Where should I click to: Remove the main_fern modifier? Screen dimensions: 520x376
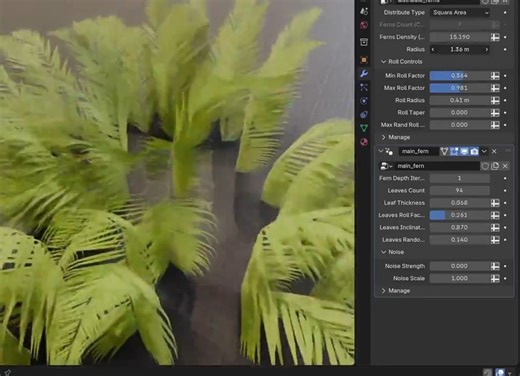click(494, 151)
